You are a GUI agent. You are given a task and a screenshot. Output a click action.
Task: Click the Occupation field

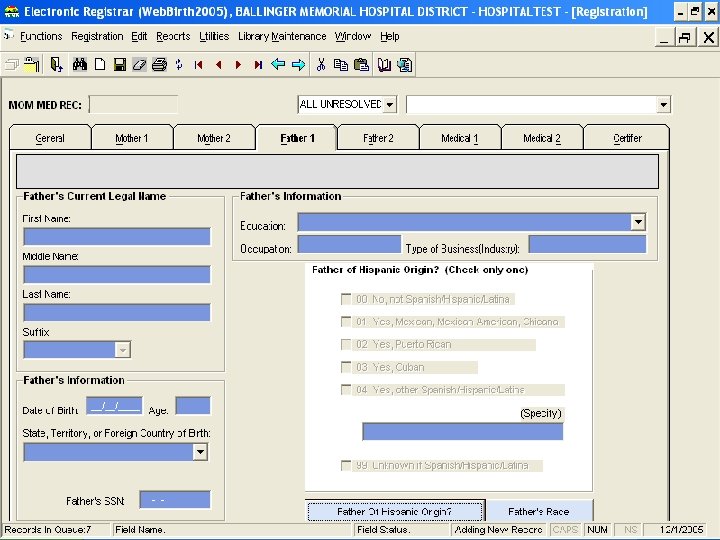tap(349, 245)
